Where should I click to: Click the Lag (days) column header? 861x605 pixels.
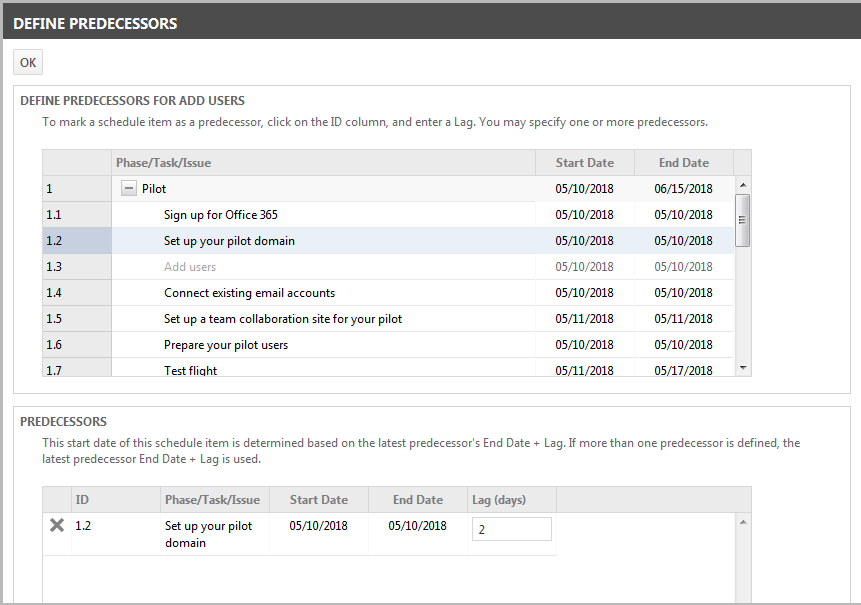[498, 500]
